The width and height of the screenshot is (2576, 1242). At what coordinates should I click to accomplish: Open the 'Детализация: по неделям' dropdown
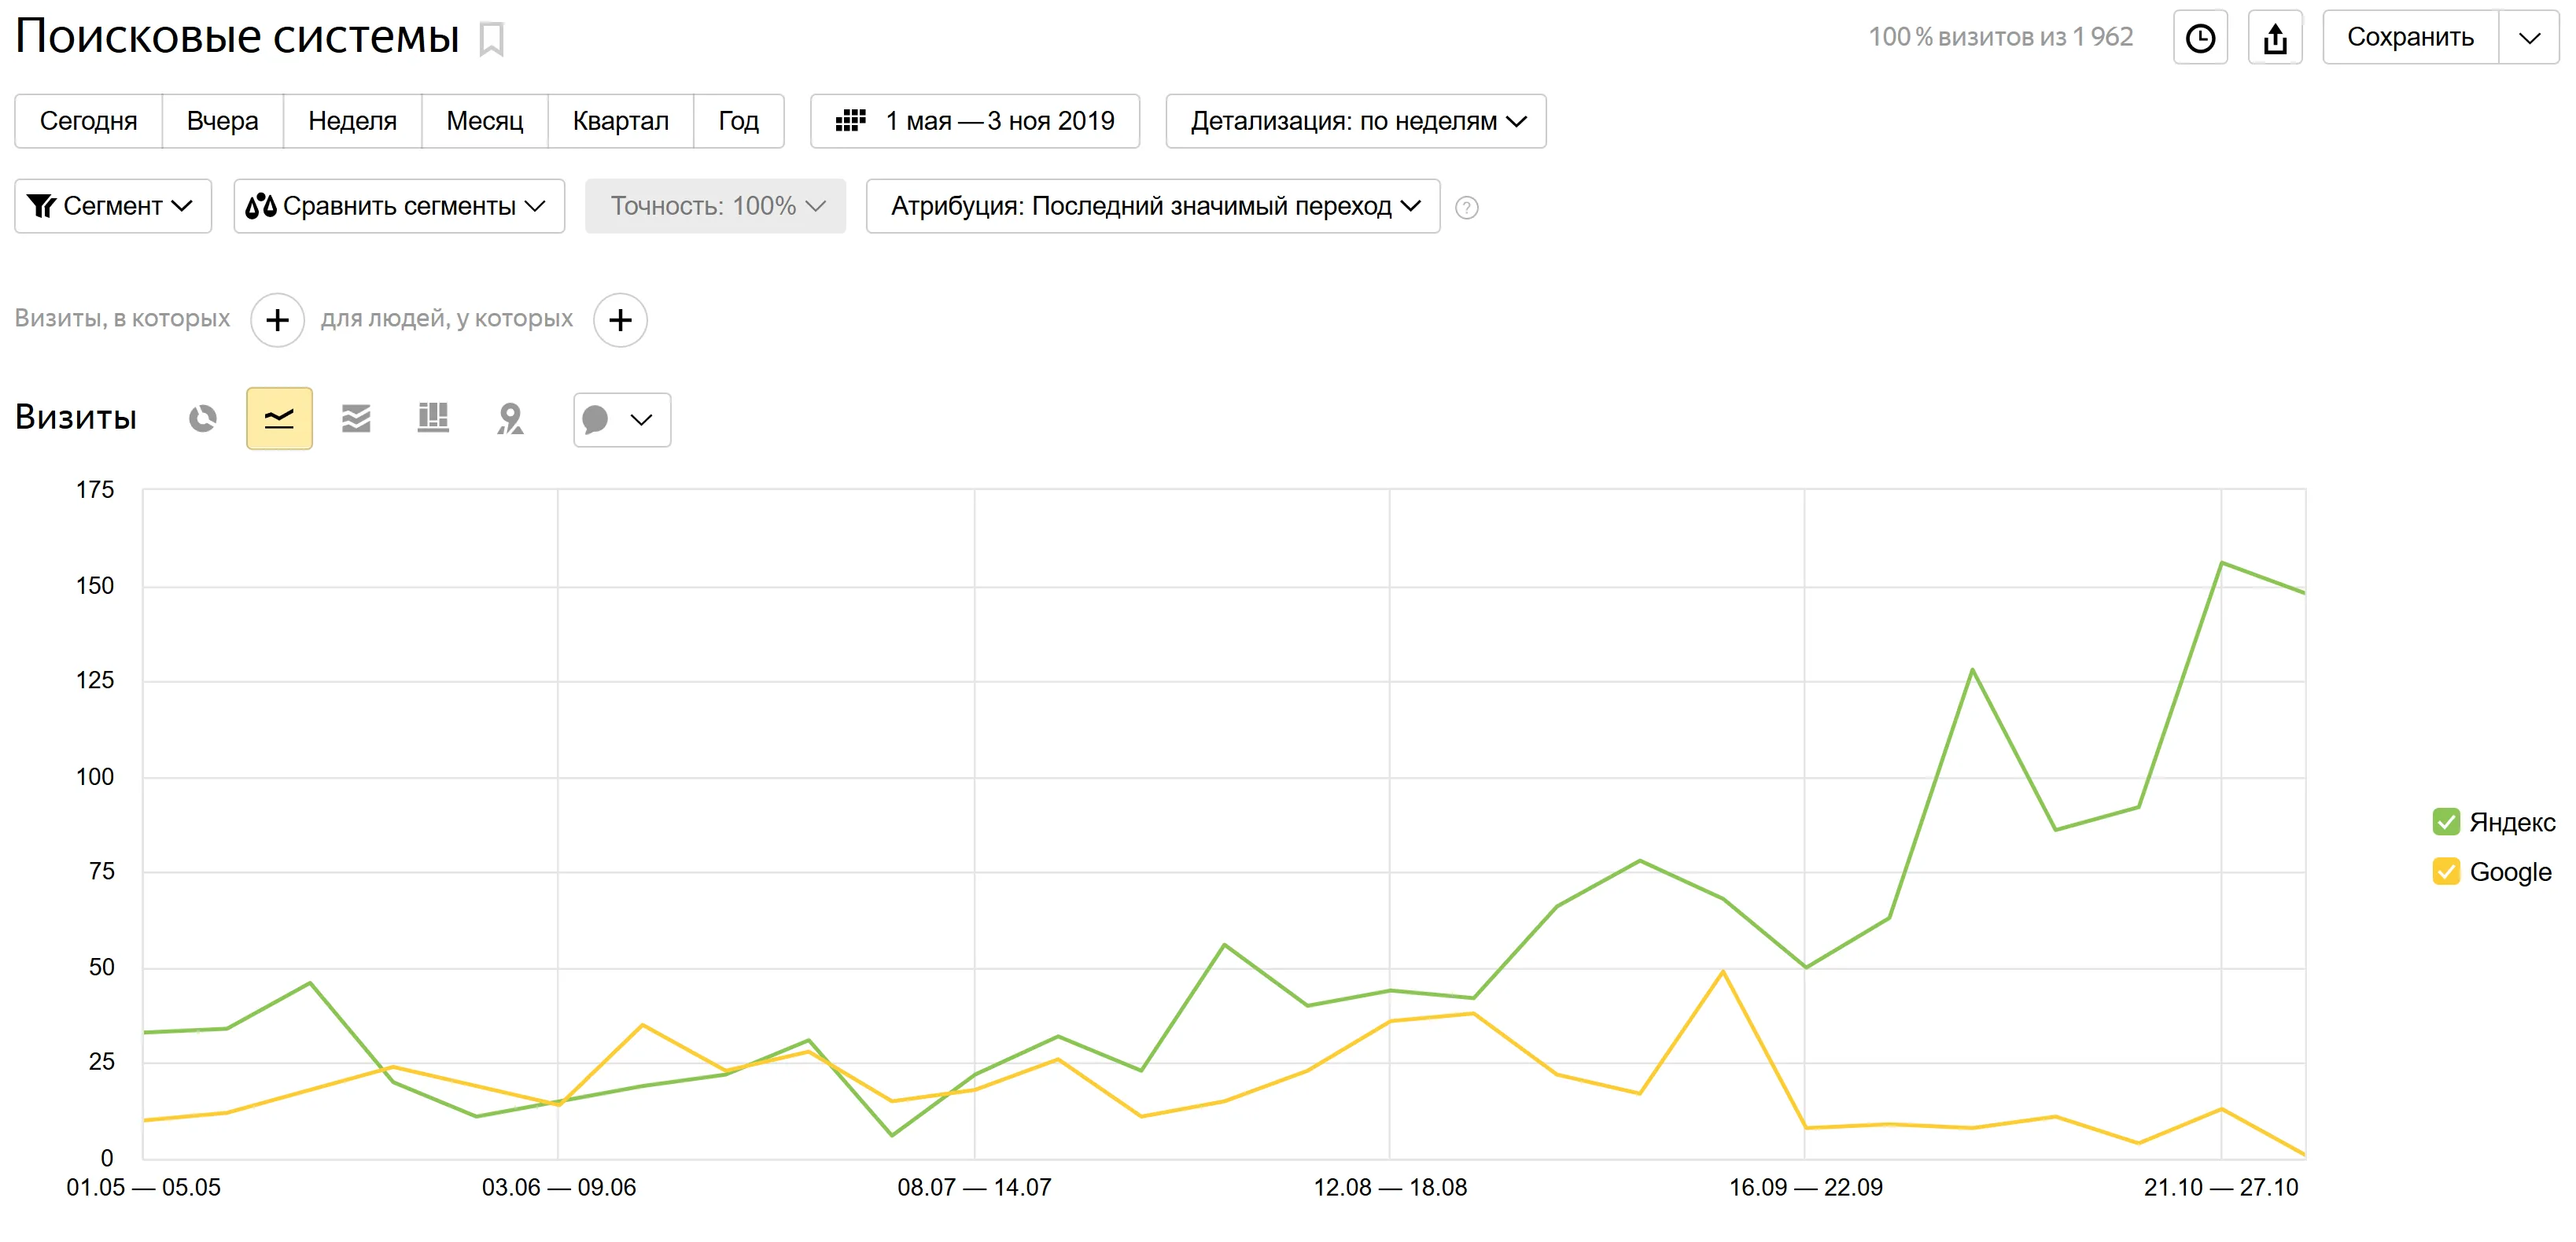[1355, 121]
